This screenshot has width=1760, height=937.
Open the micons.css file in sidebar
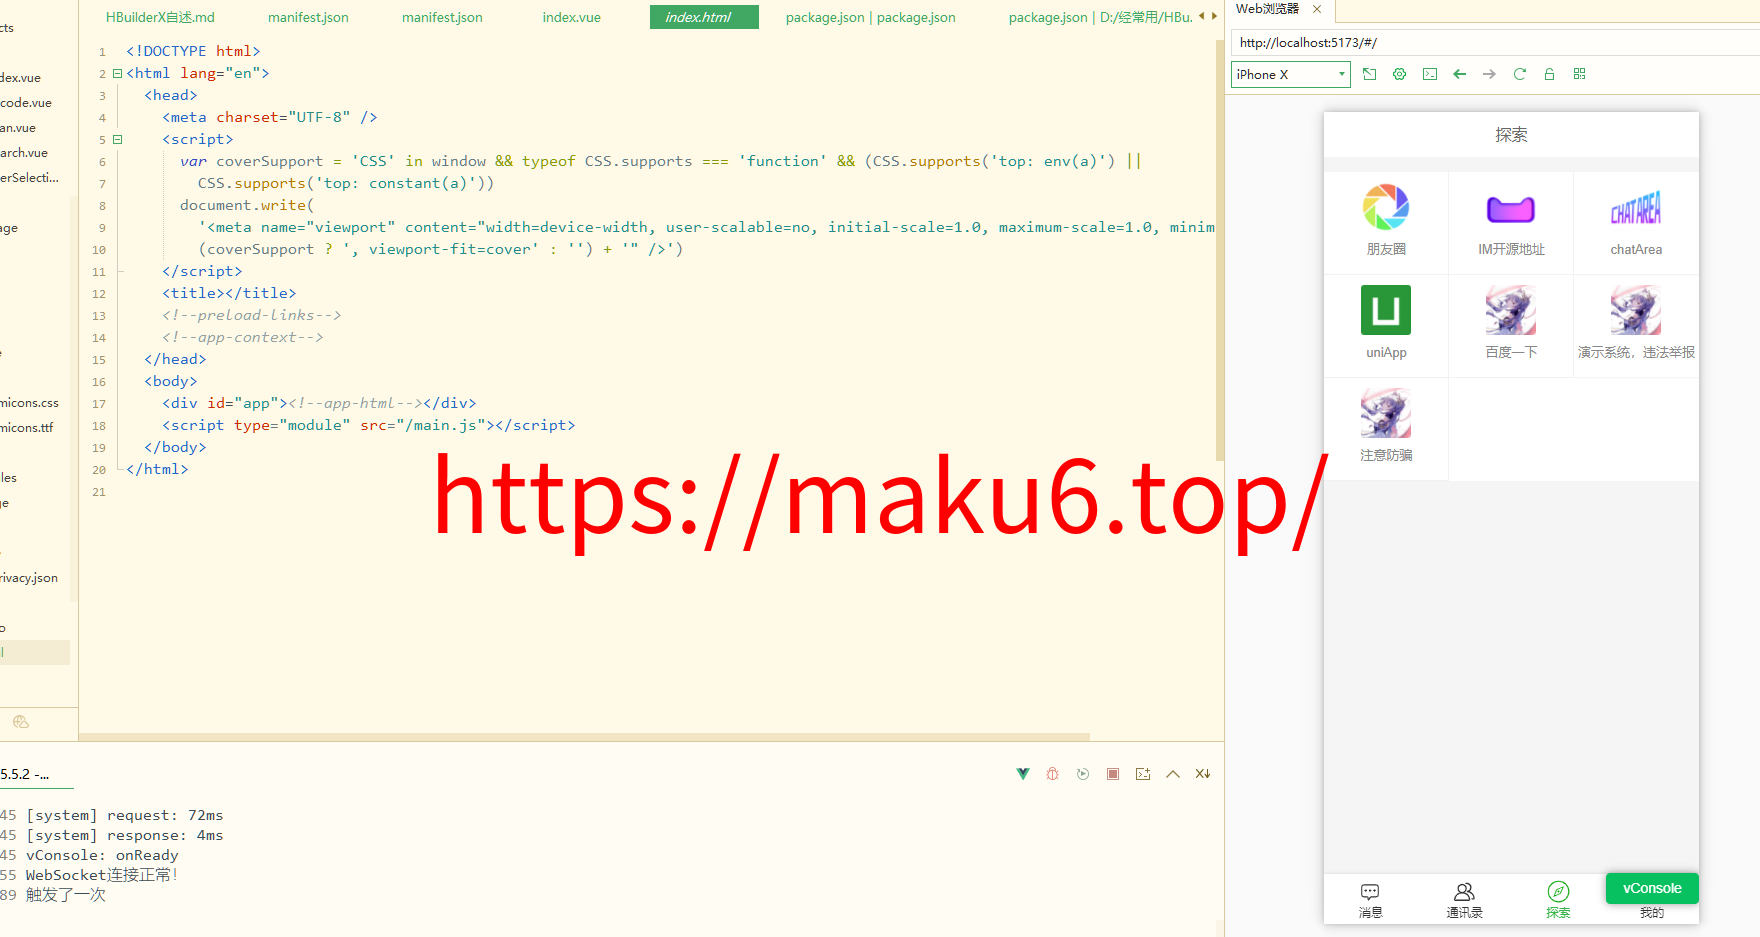30,403
